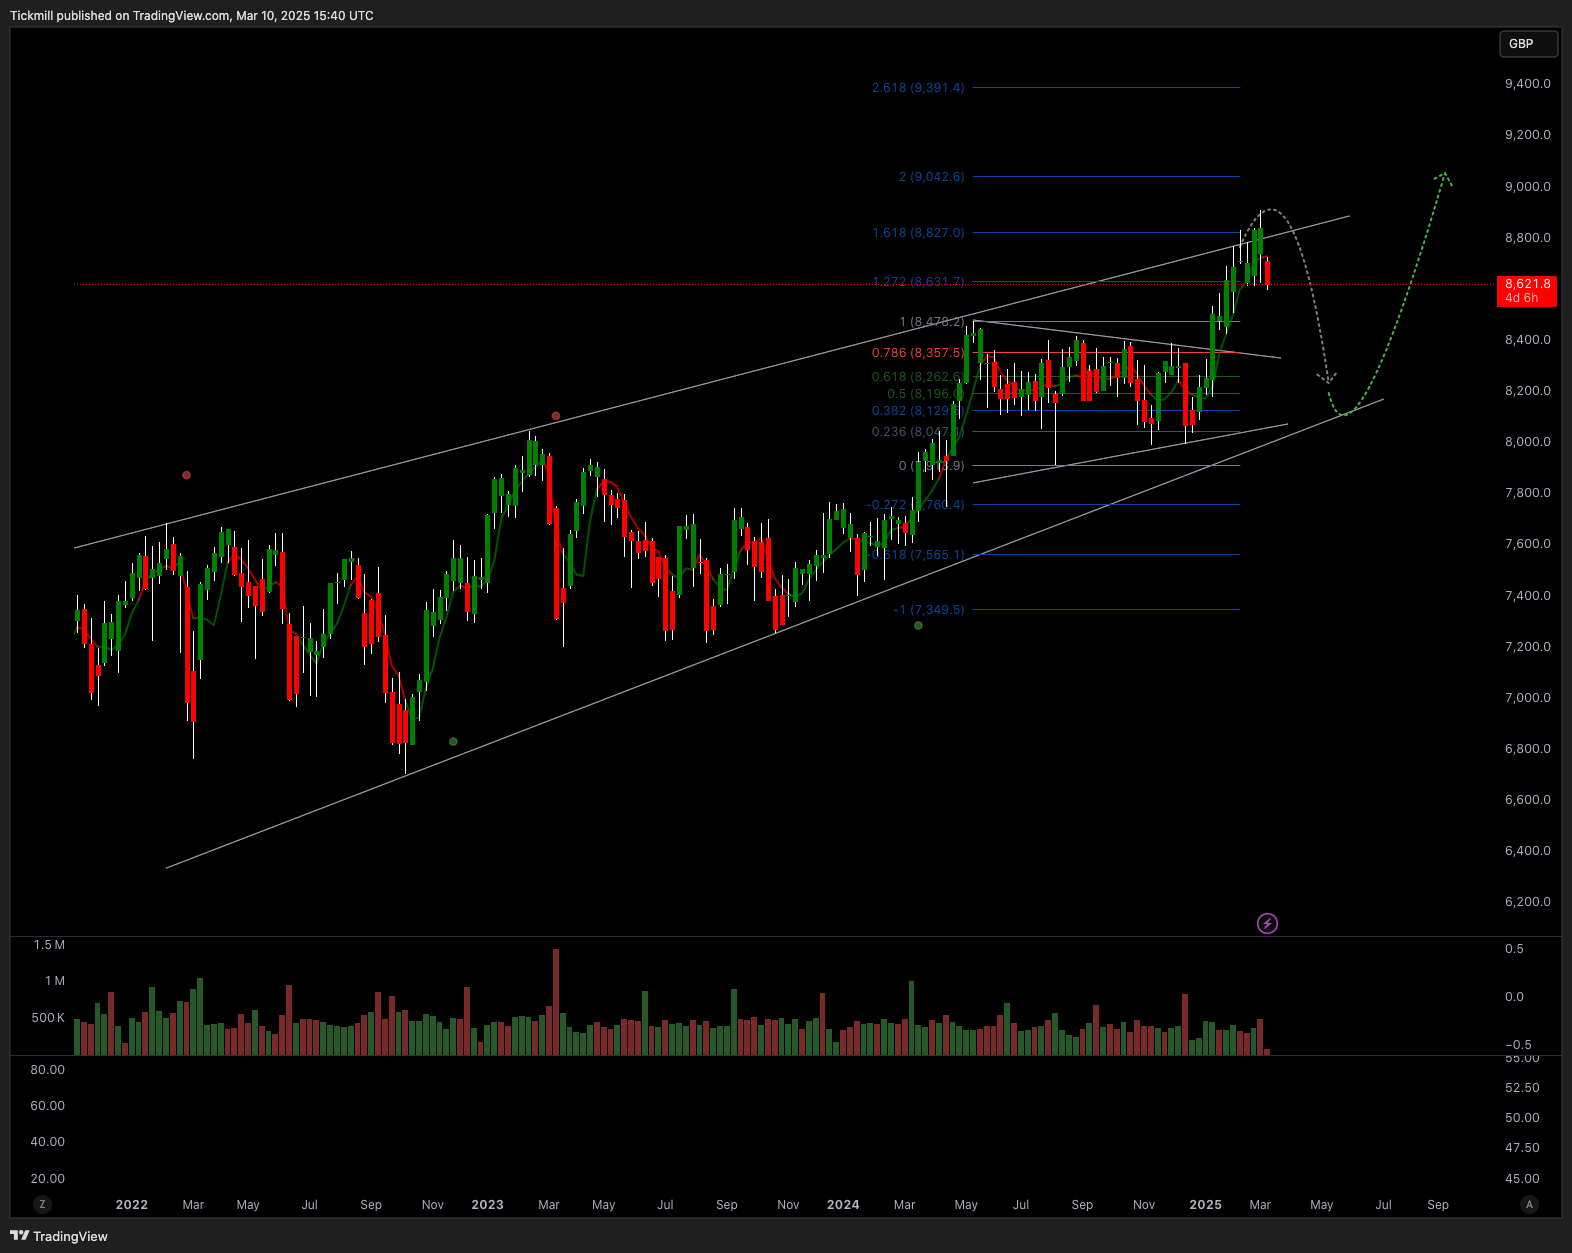This screenshot has width=1572, height=1253.
Task: Click the GBP currency button
Action: click(1527, 44)
